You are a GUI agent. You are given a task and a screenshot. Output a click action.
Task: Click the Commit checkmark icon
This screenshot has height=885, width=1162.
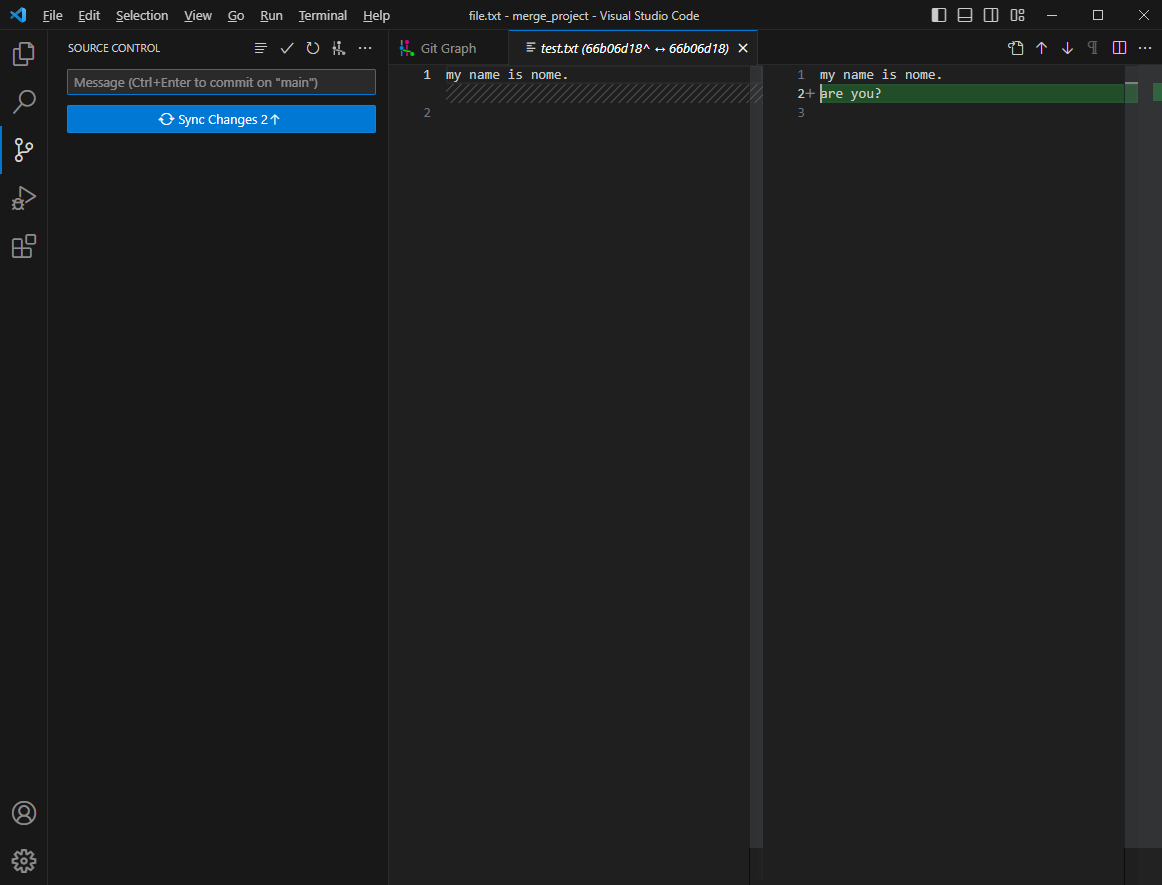[287, 48]
